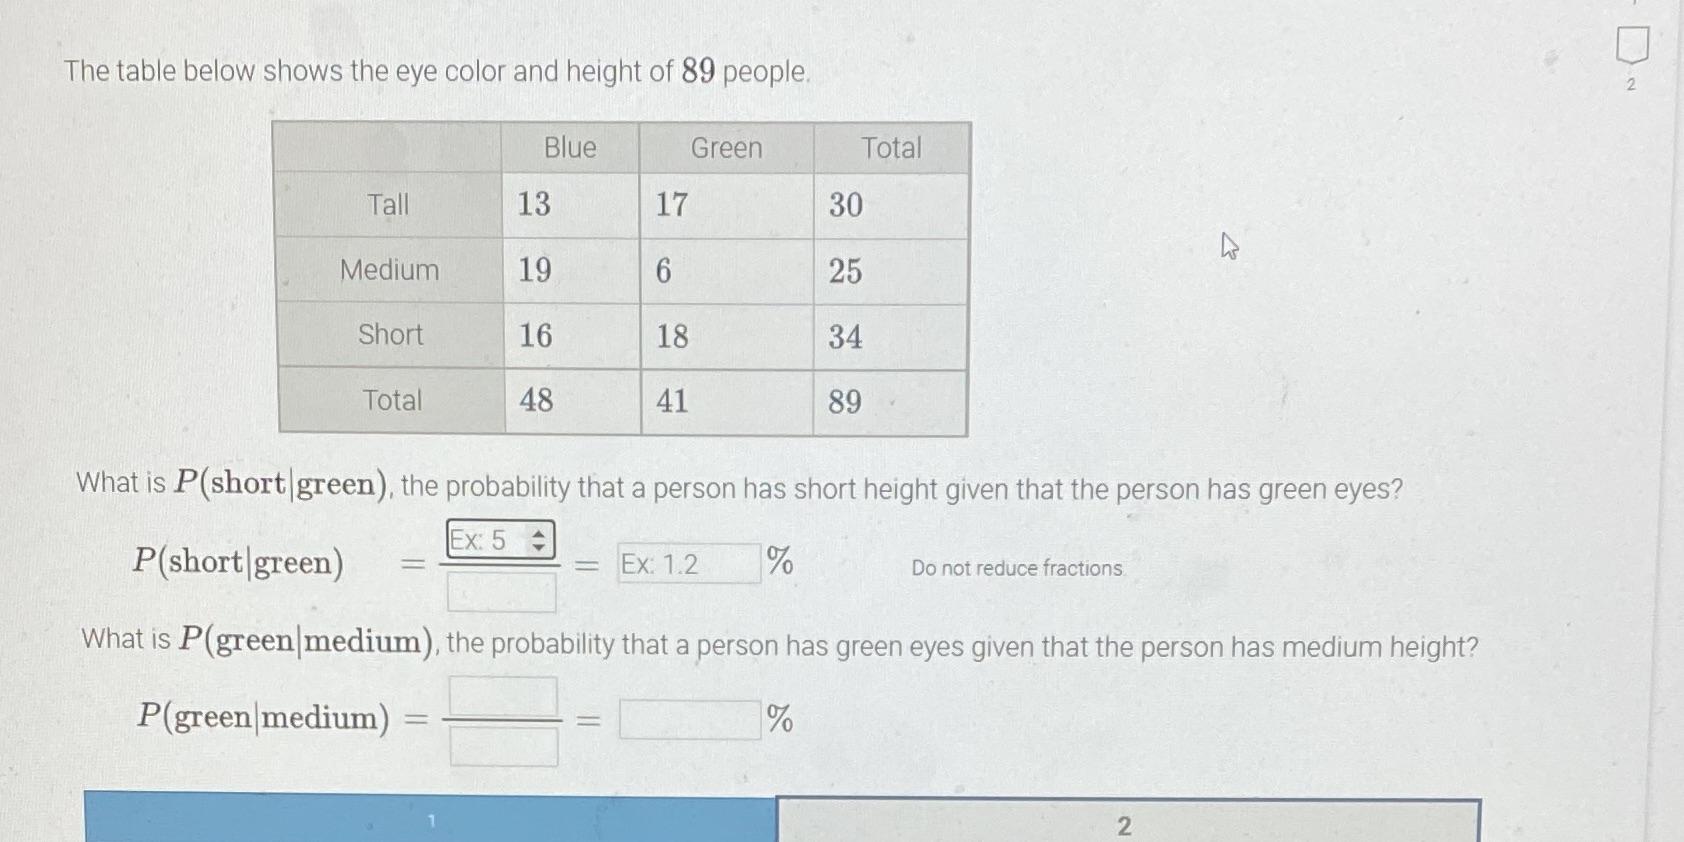Click the empty denominator box under Ex: 5
Viewport: 1684px width, 842px height.
pyautogui.click(x=500, y=590)
